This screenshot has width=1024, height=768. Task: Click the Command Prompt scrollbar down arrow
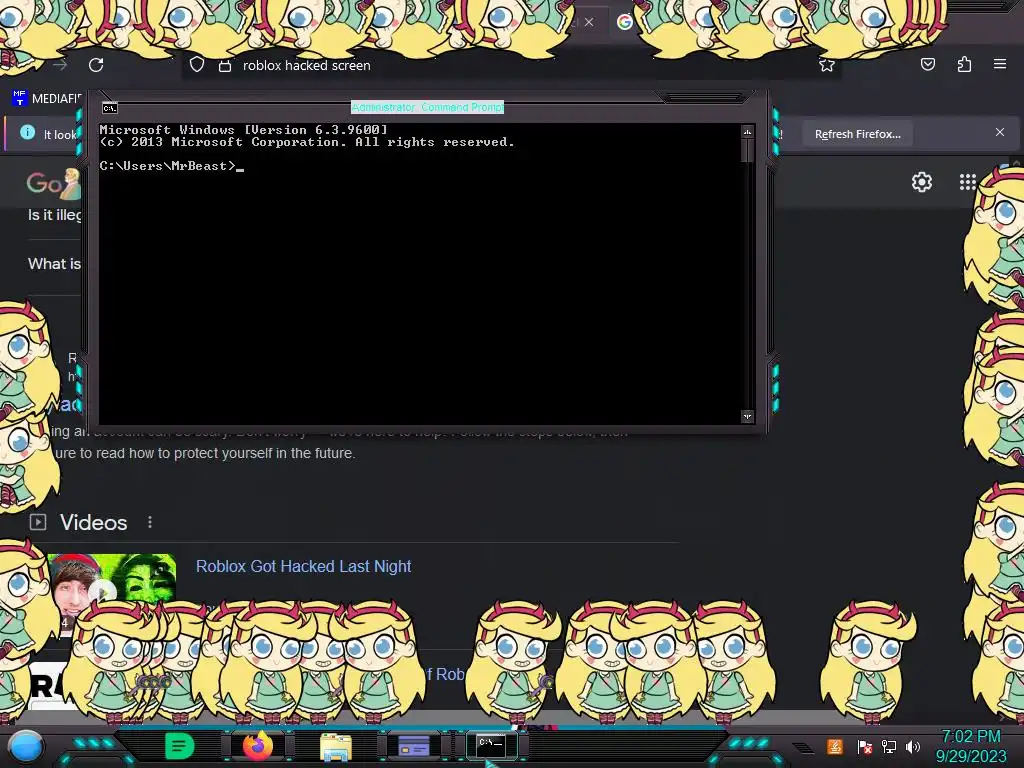747,416
